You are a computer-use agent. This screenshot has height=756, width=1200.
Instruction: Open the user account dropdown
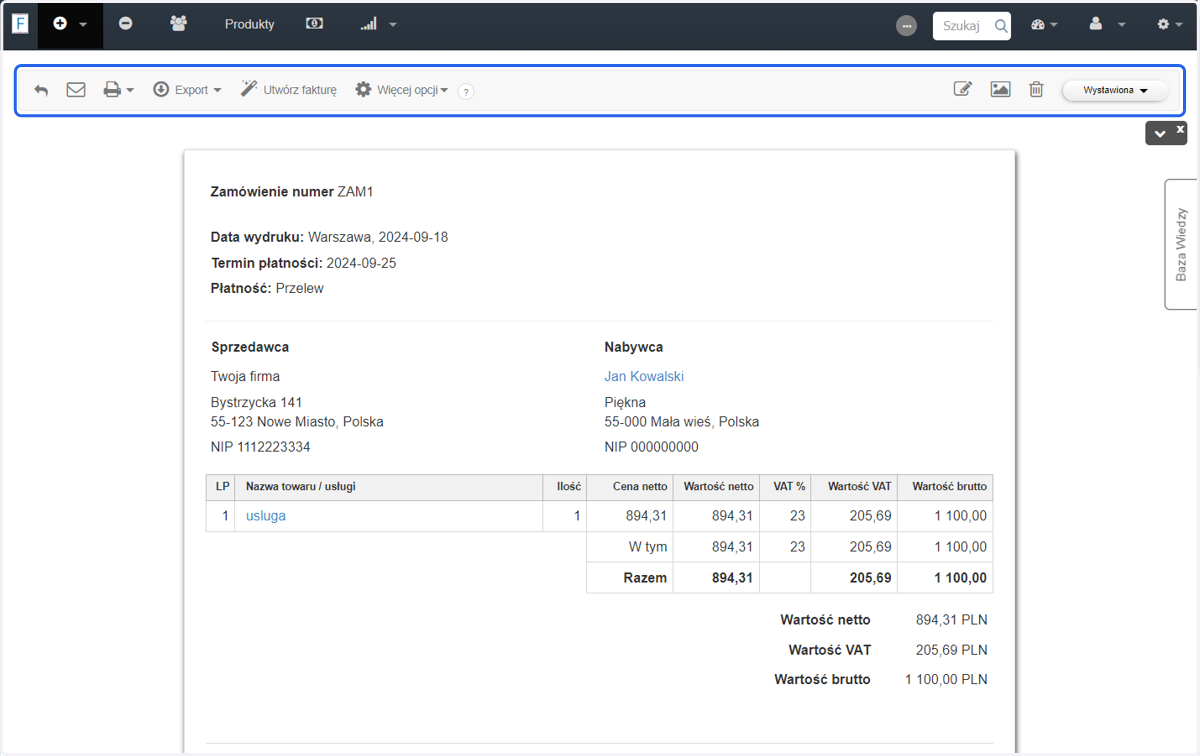pyautogui.click(x=1107, y=25)
